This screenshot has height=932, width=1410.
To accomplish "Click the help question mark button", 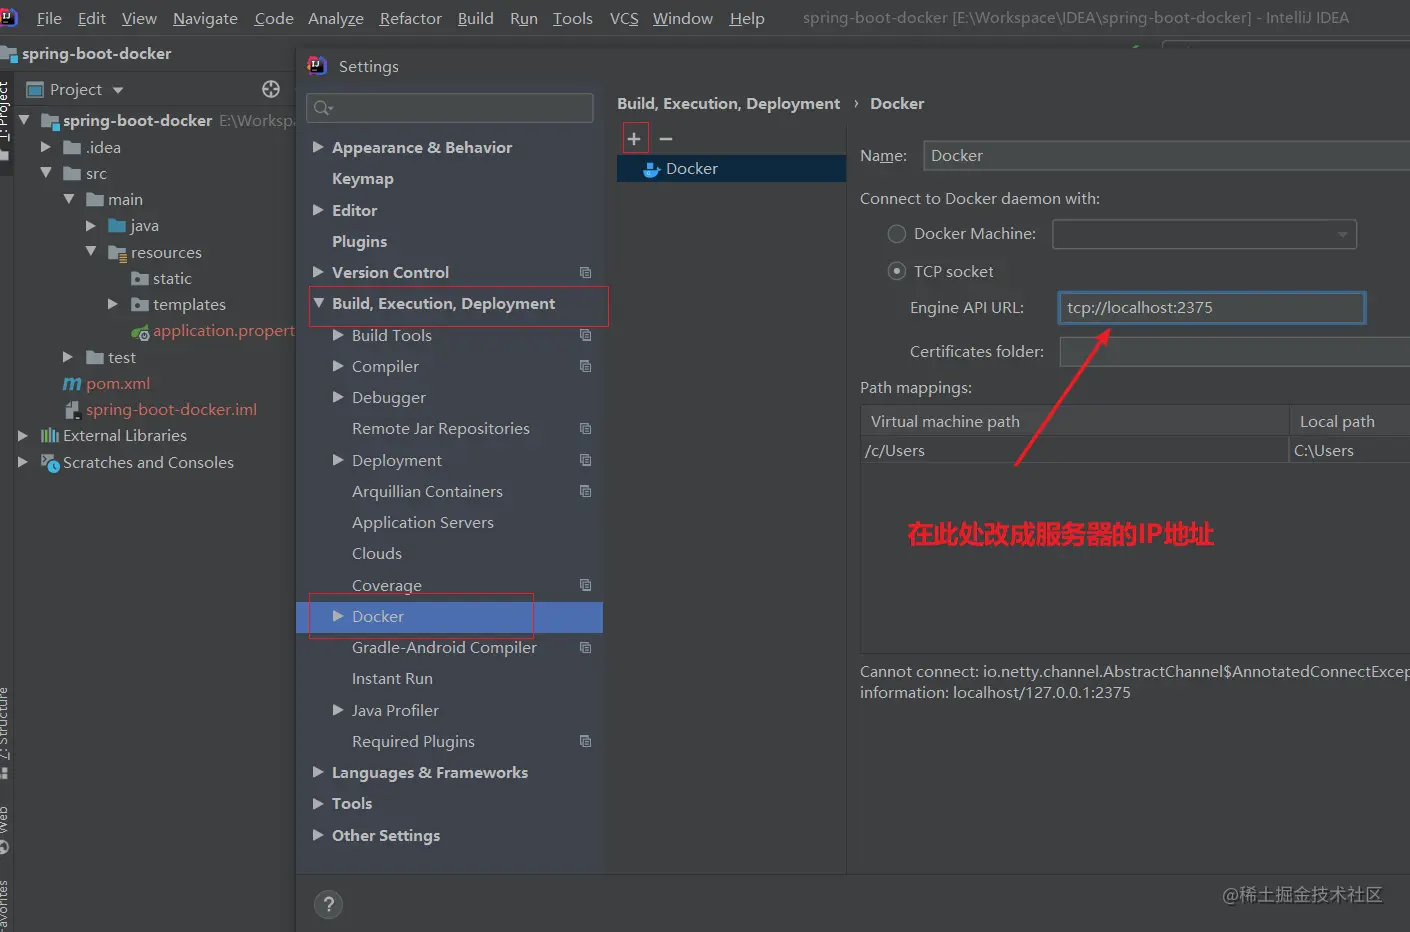I will coord(328,904).
